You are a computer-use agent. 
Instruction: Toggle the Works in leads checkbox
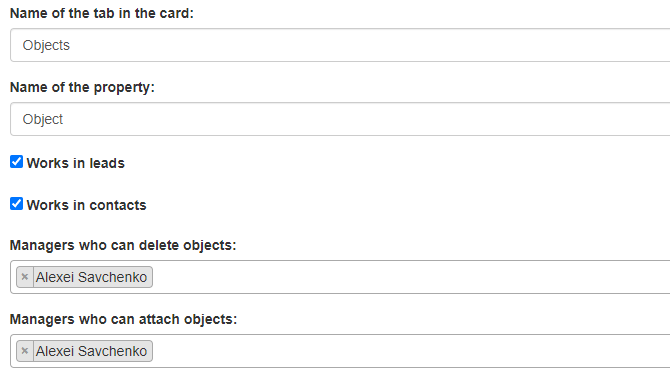16,162
